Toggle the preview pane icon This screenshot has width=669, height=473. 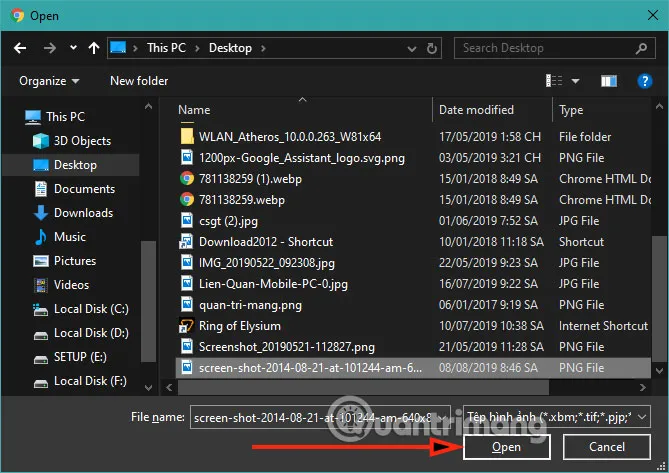point(608,80)
